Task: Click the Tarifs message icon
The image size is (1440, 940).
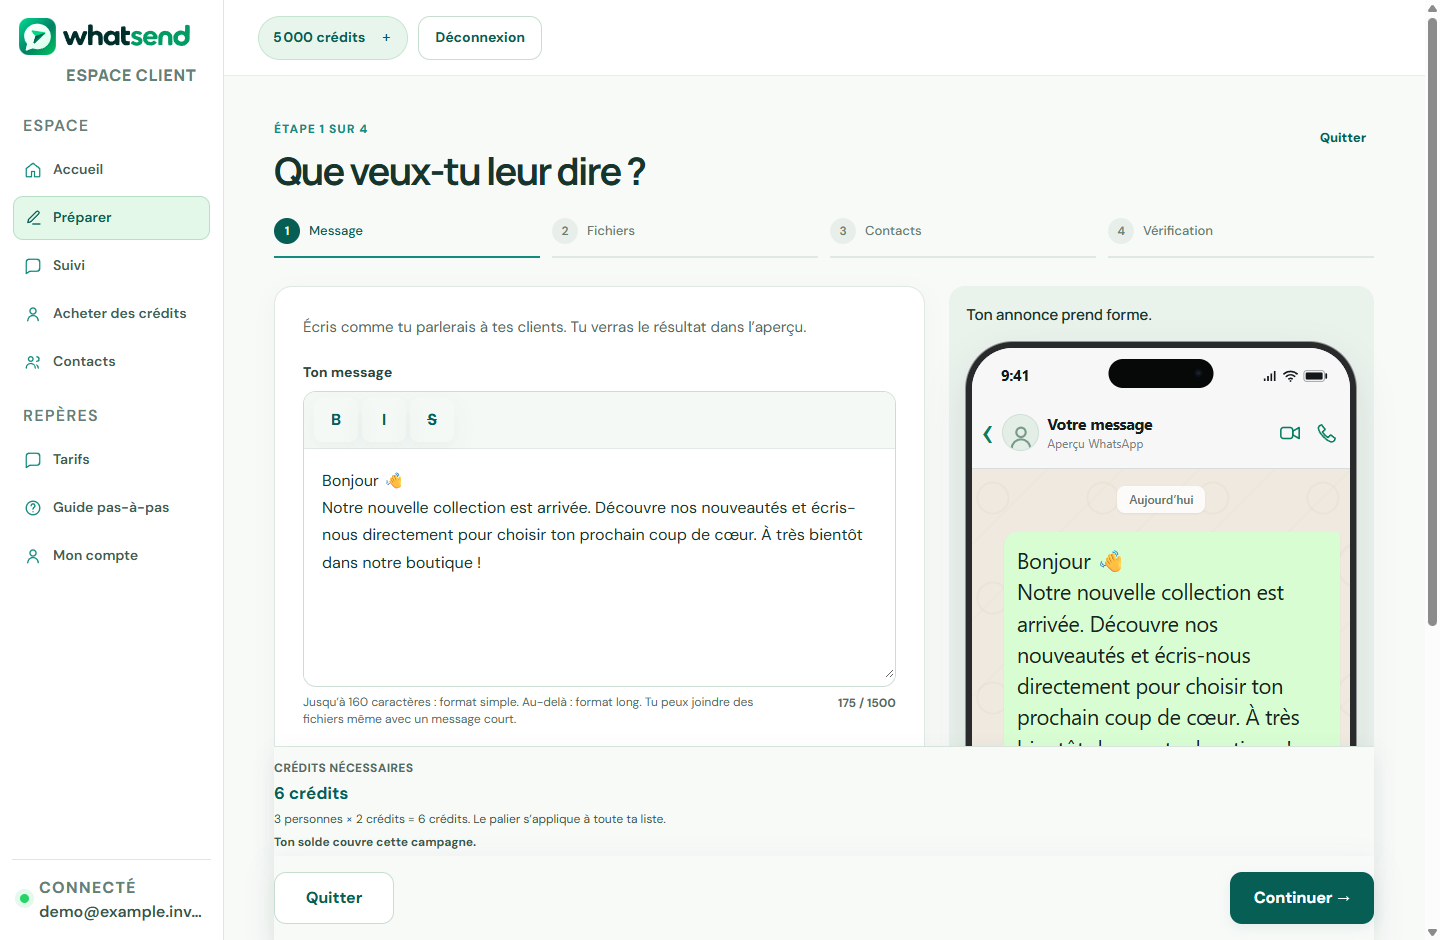Action: point(33,460)
